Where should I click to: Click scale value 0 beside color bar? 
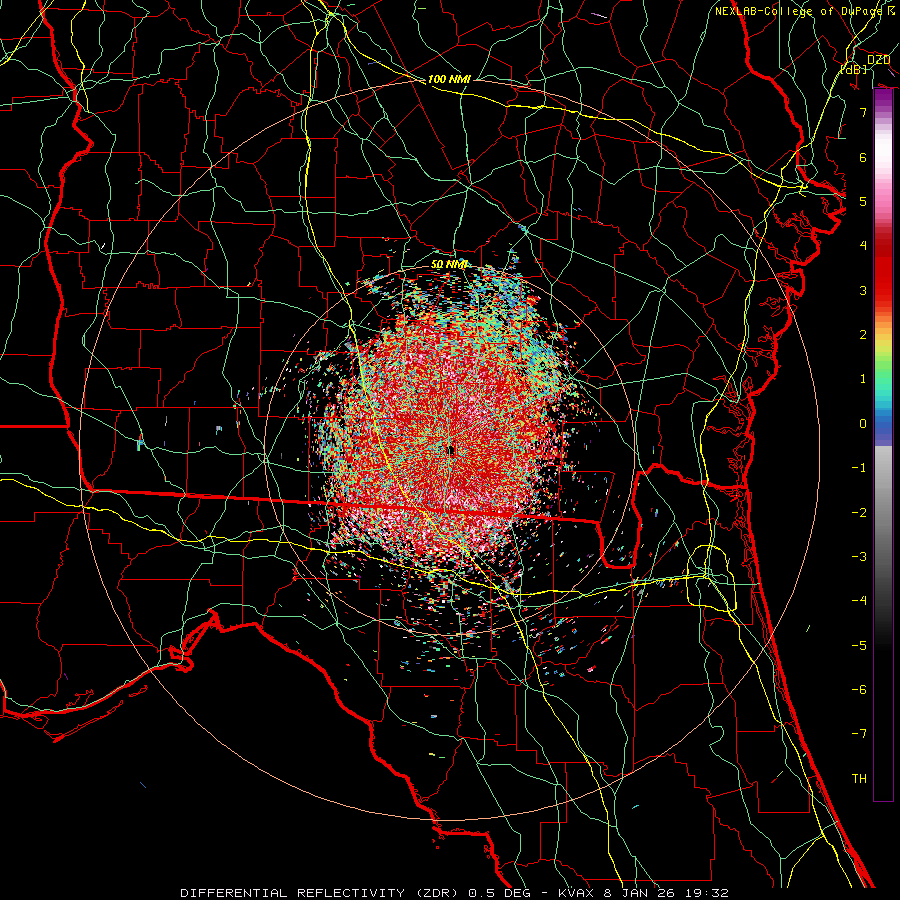pos(863,424)
